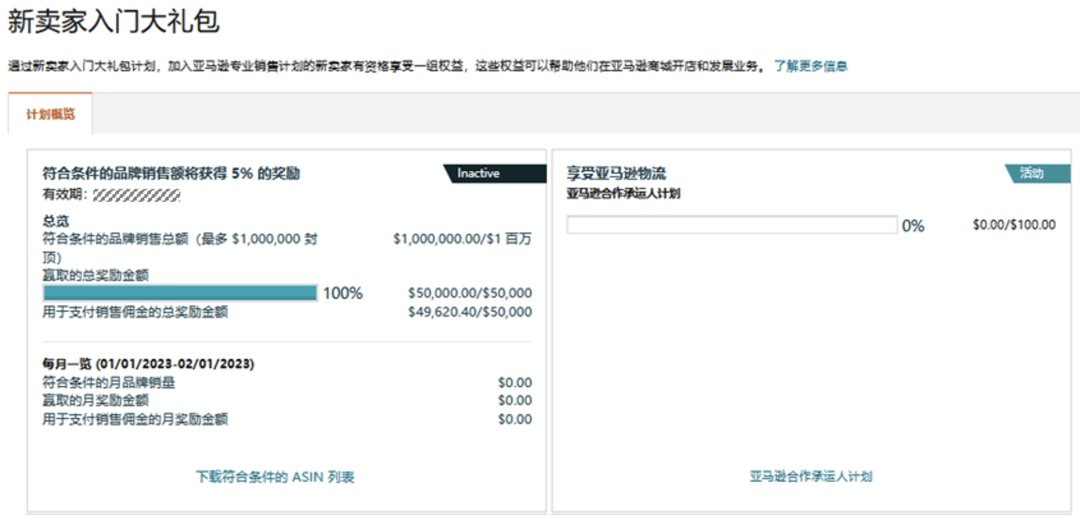Image resolution: width=1080 pixels, height=517 pixels.
Task: Select the $50,000.00/$50,000 reward amount
Action: (x=470, y=293)
